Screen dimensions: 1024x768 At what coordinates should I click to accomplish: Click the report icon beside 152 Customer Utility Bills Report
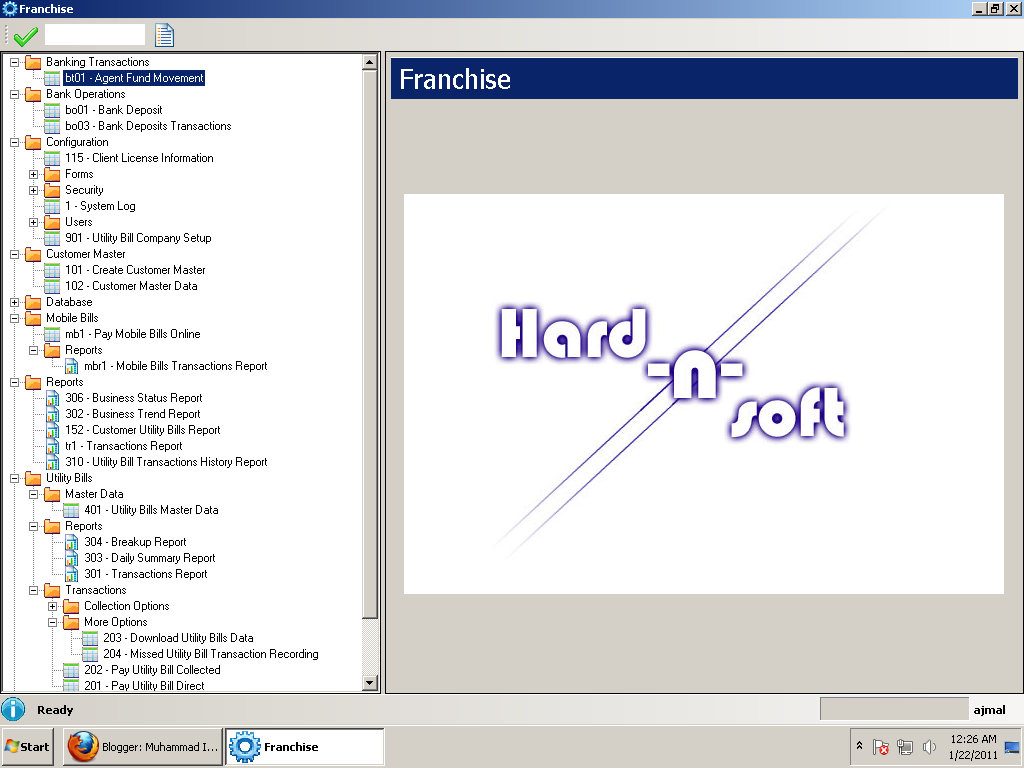[52, 430]
